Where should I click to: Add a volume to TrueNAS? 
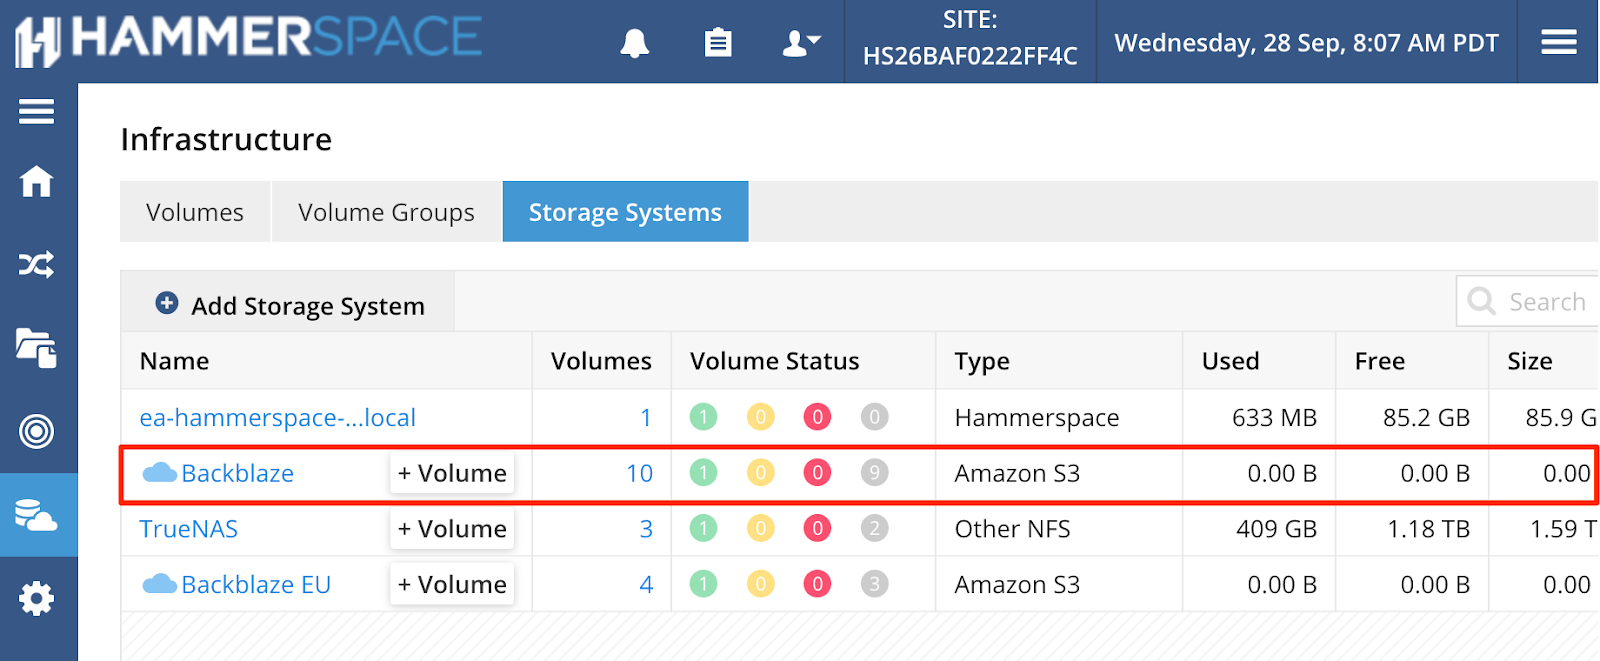[452, 529]
